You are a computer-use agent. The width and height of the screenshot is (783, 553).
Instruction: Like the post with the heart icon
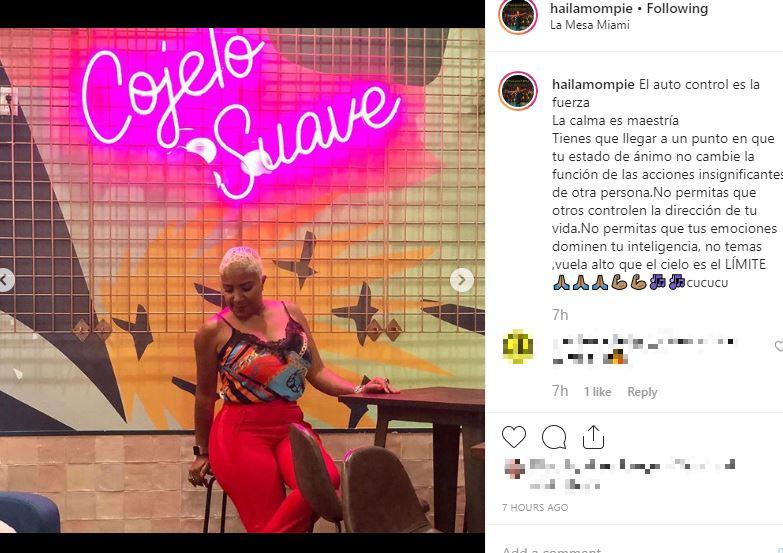[x=514, y=437]
